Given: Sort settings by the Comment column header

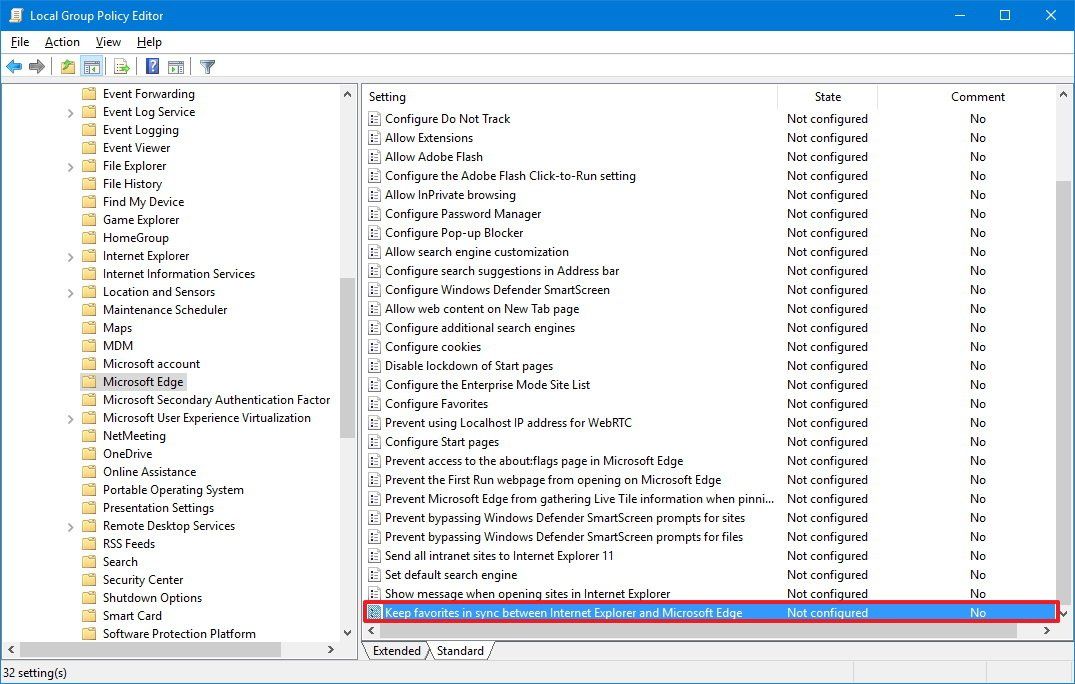Looking at the screenshot, I should click(x=977, y=96).
